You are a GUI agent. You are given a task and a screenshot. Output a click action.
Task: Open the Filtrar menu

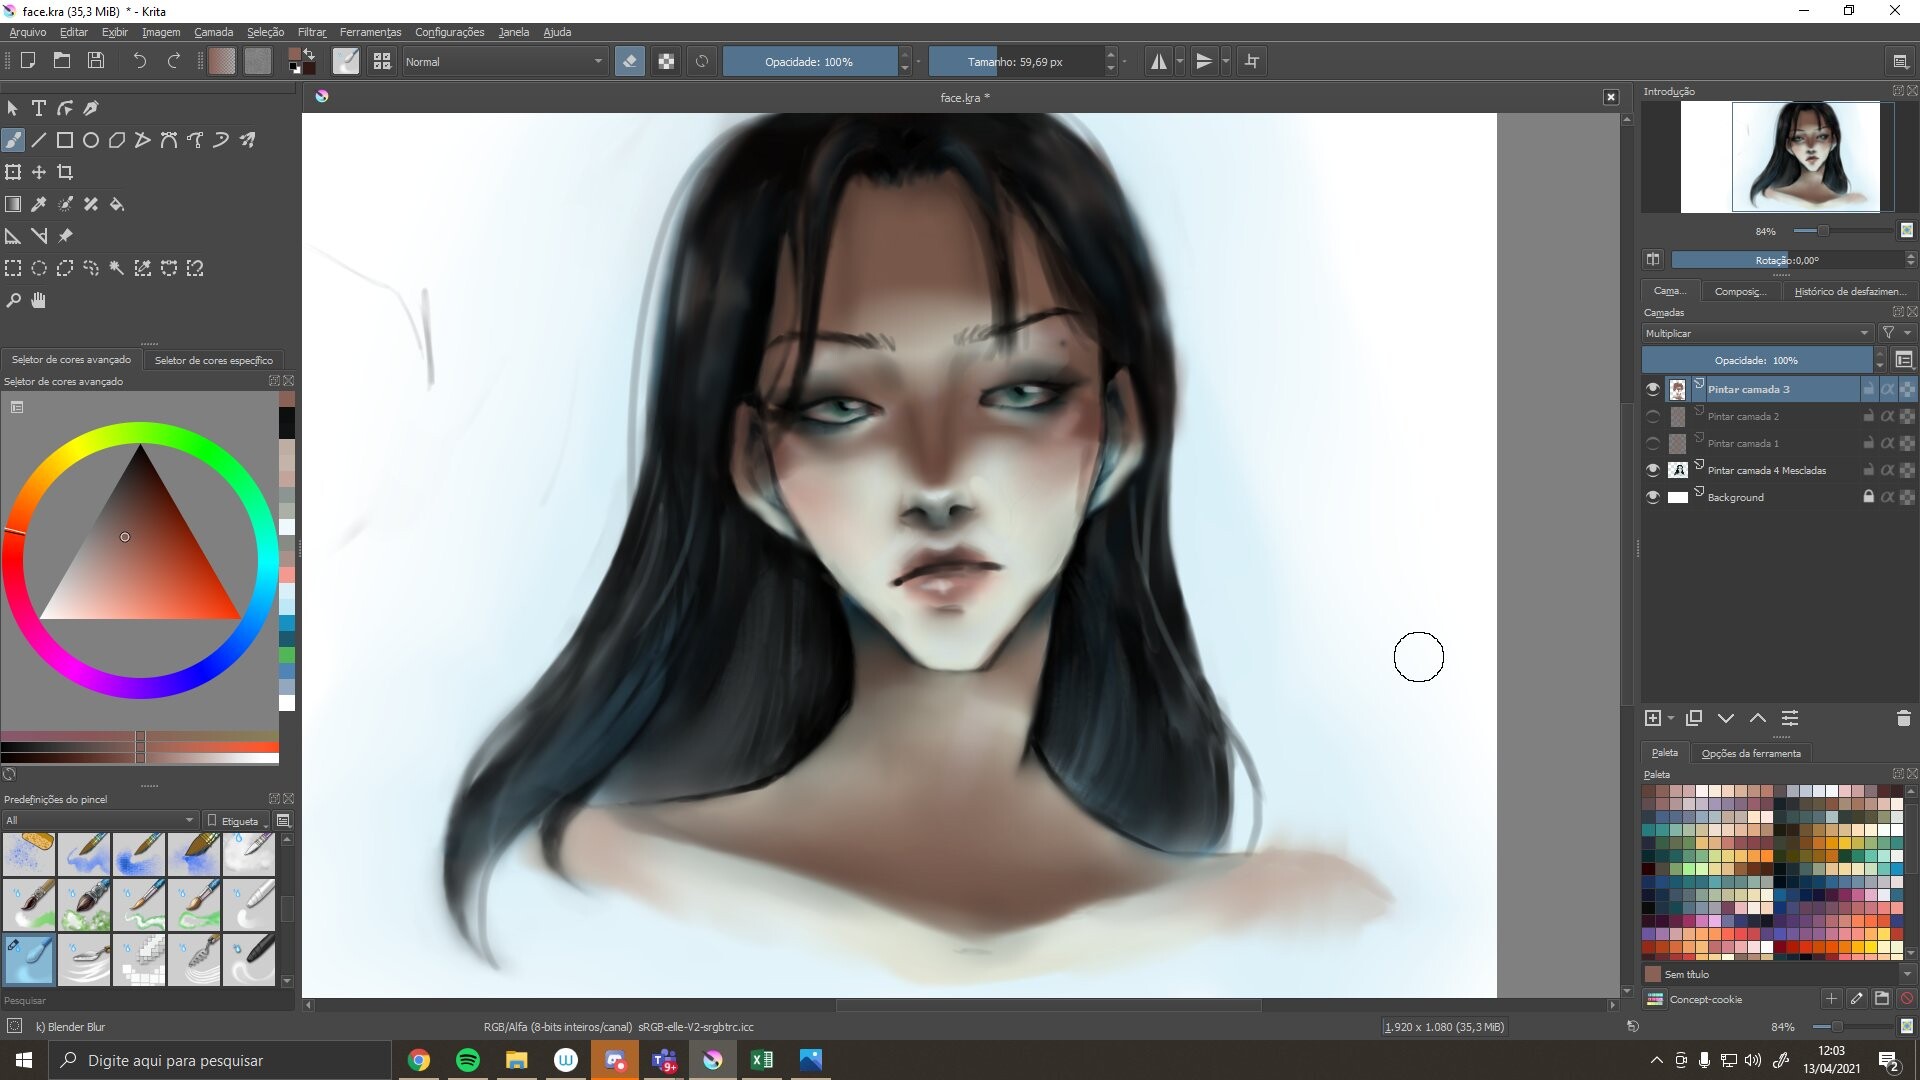(x=311, y=32)
